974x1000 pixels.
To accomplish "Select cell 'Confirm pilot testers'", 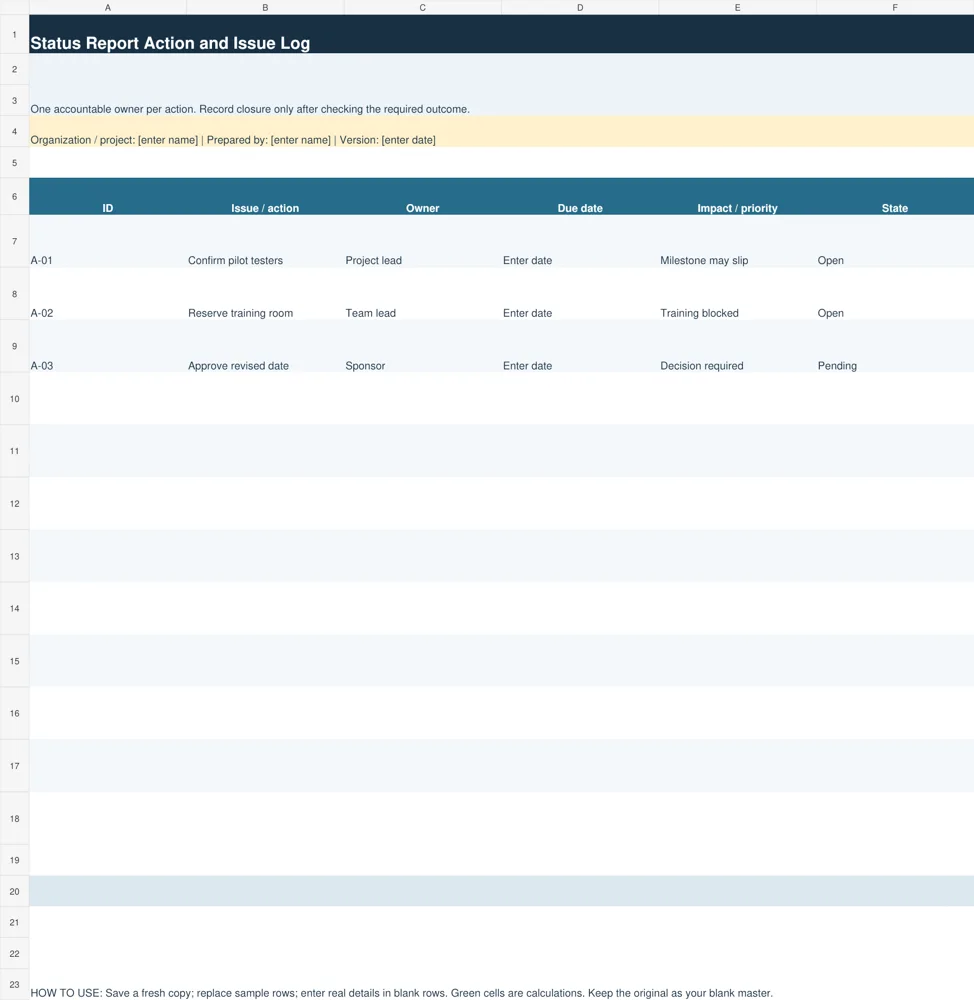I will tap(265, 241).
